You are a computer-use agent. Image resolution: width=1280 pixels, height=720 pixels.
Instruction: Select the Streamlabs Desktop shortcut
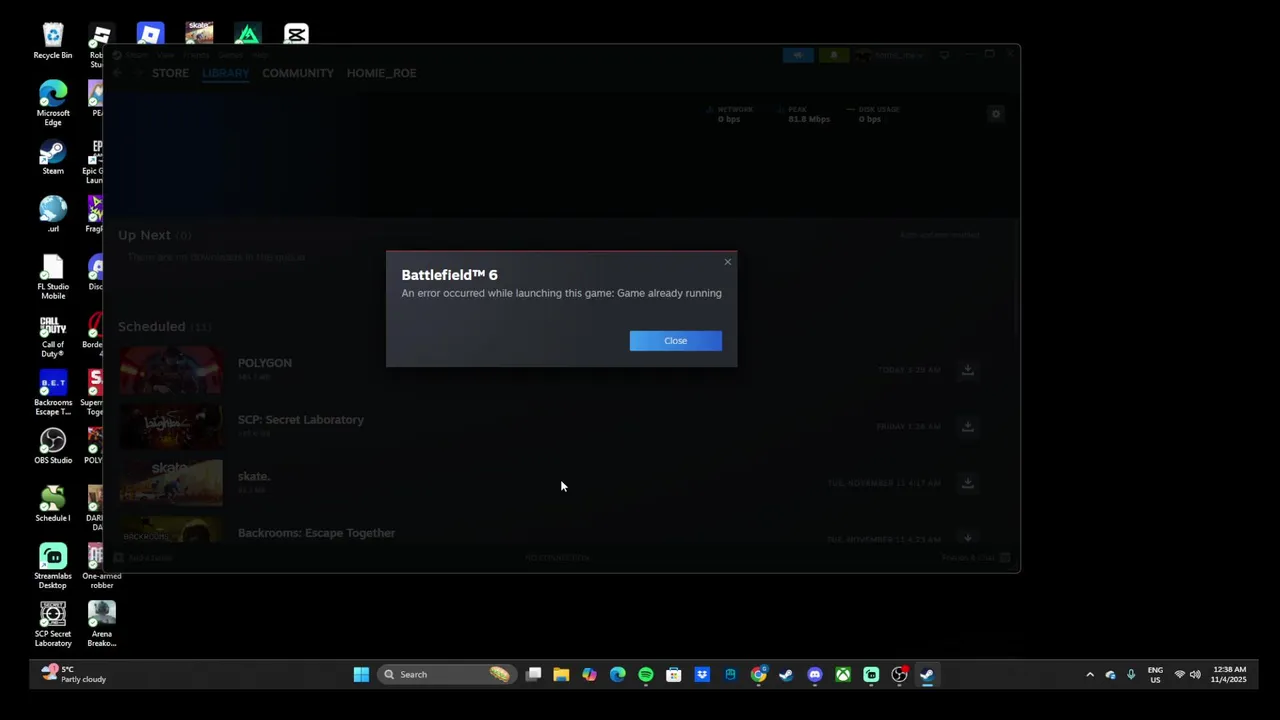53,567
